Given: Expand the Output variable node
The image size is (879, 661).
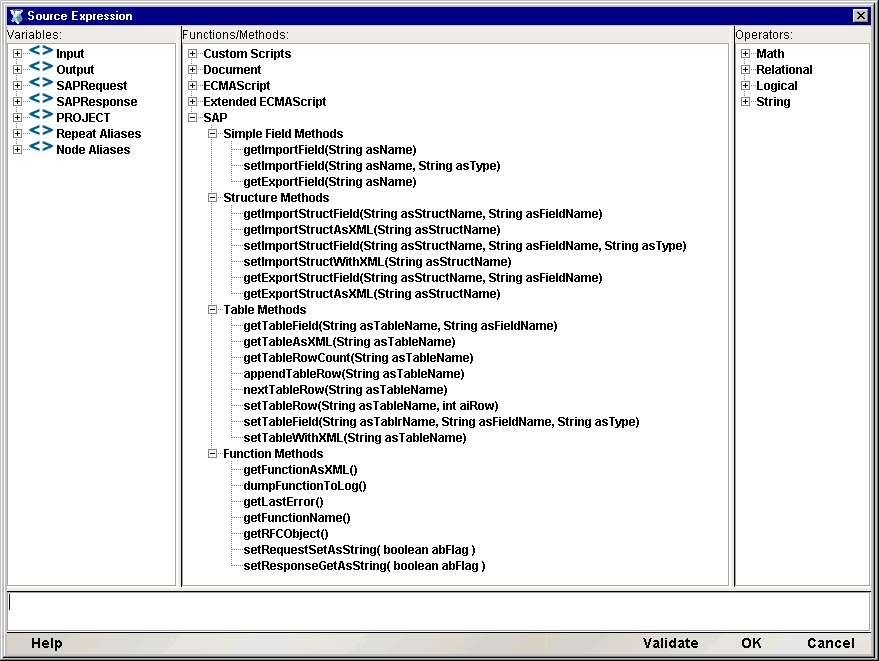Looking at the screenshot, I should pyautogui.click(x=17, y=70).
